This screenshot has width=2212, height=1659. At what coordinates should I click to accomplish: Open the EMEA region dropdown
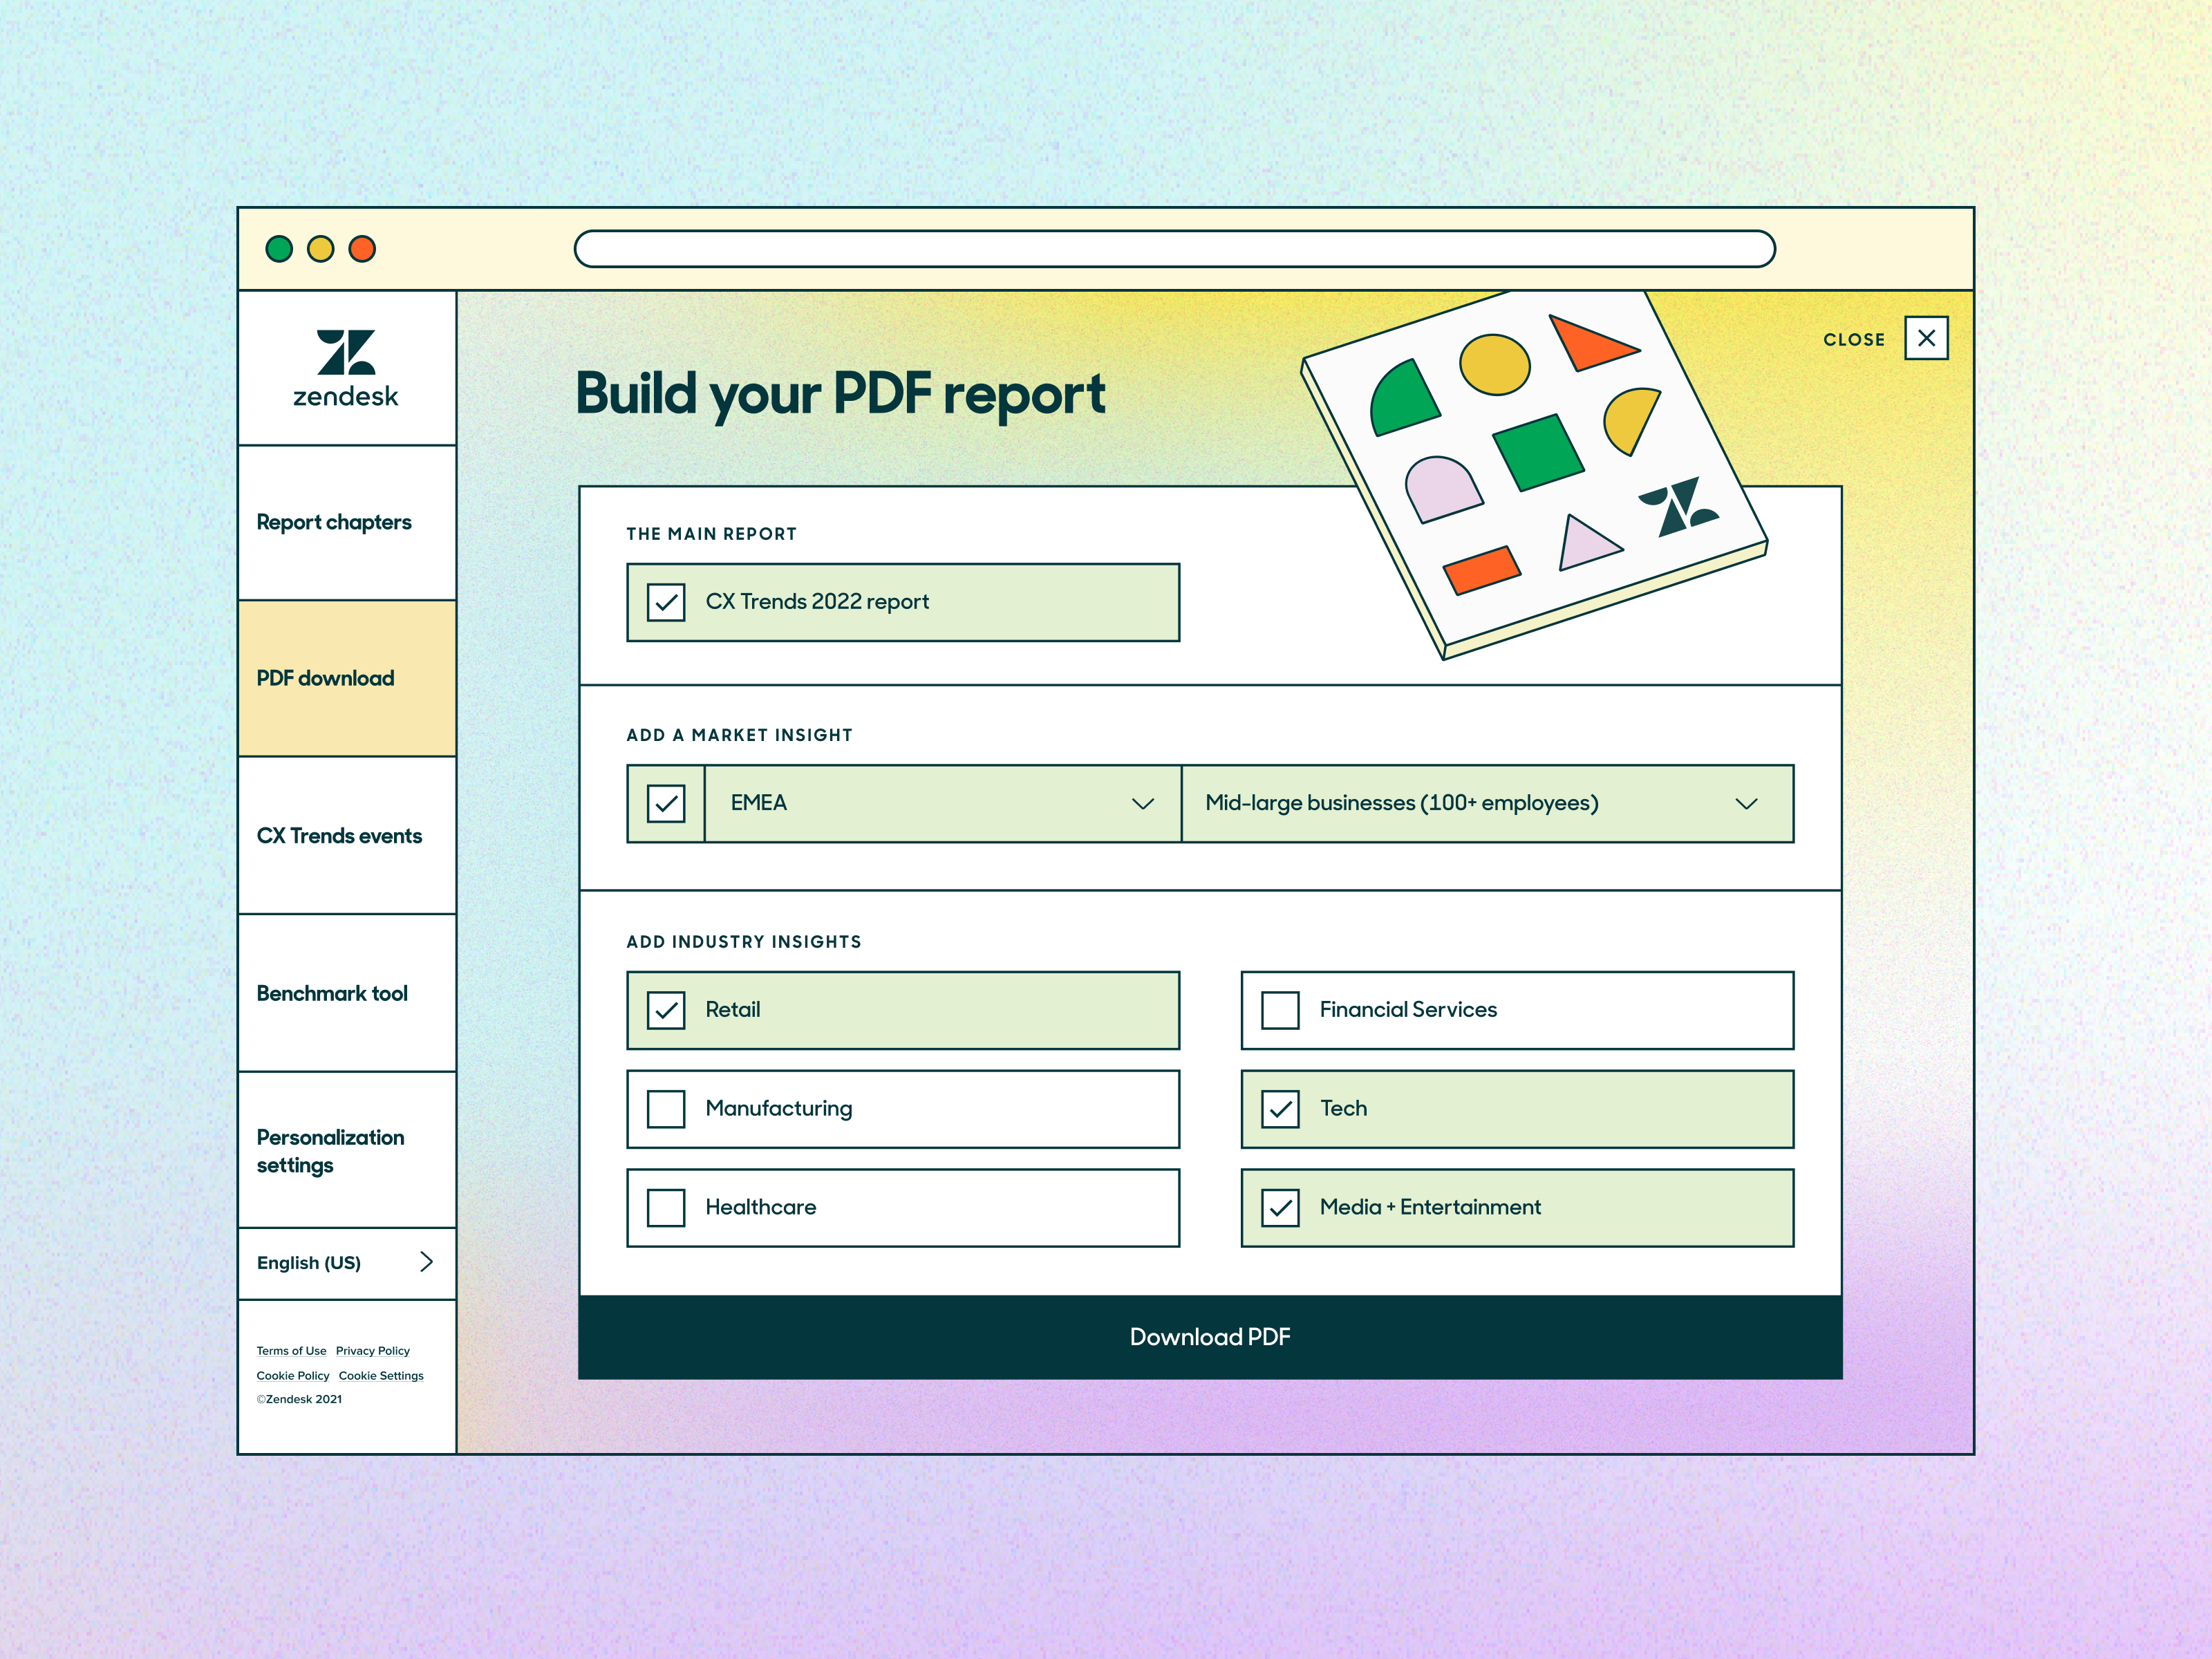click(x=942, y=804)
